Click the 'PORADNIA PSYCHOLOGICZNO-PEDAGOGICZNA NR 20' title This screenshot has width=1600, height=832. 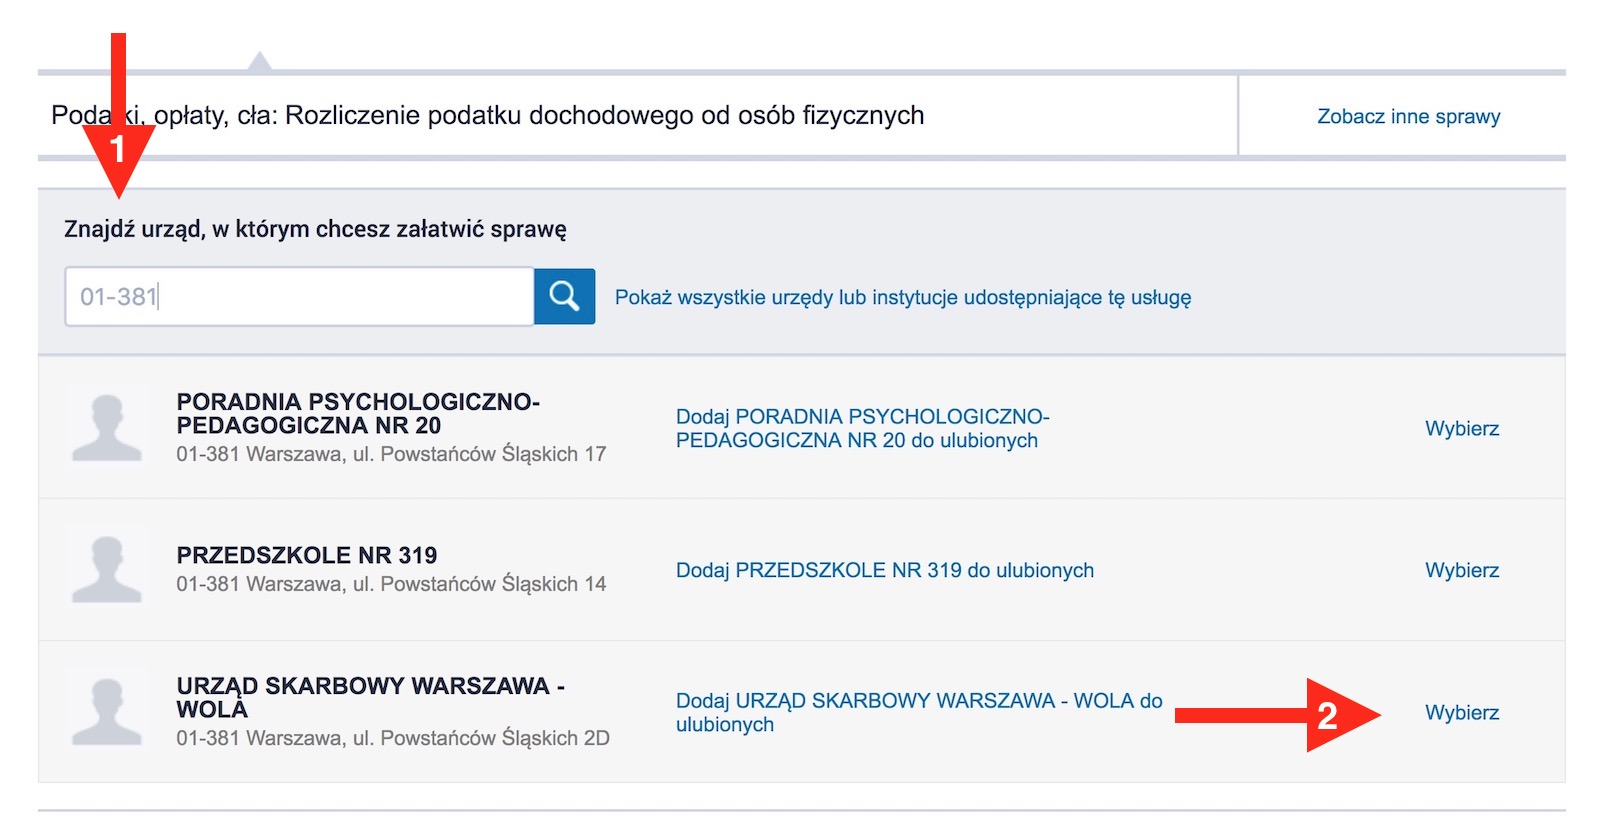(x=357, y=413)
